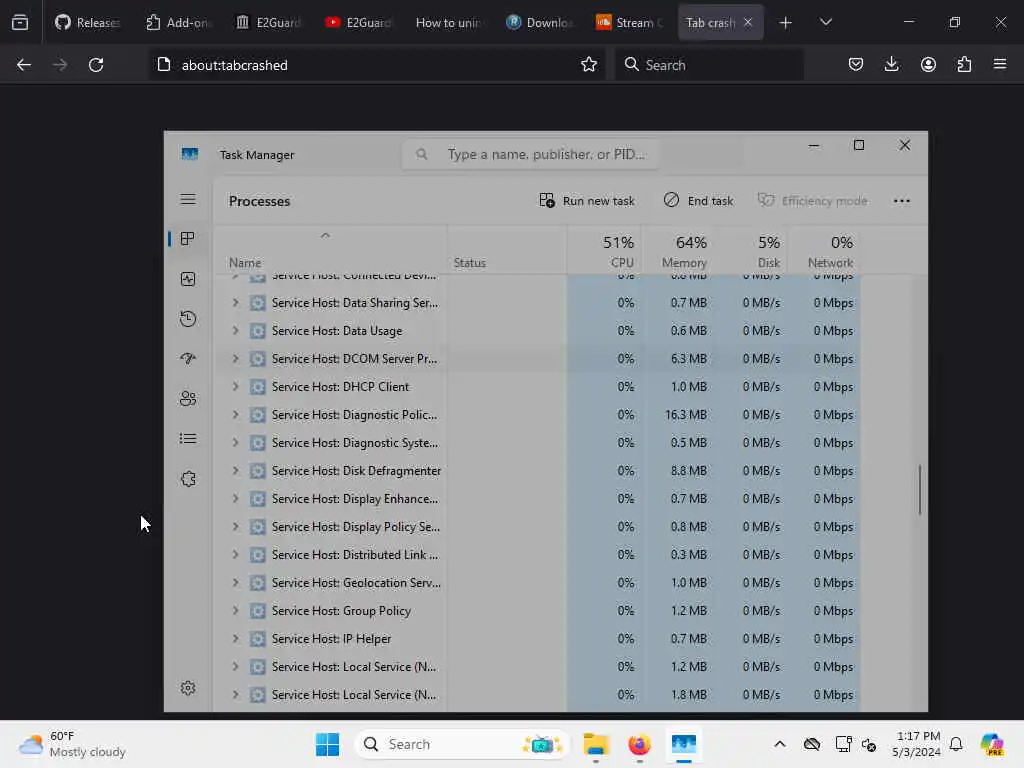Open the list all tabs dropdown
The height and width of the screenshot is (768, 1024).
point(825,23)
